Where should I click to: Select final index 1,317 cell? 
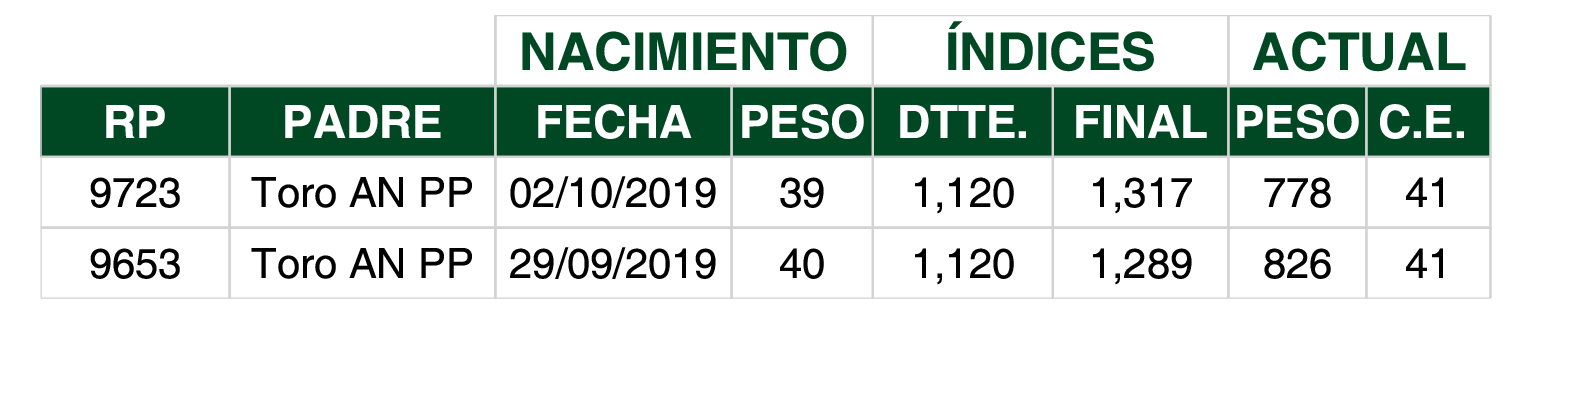click(x=1140, y=193)
